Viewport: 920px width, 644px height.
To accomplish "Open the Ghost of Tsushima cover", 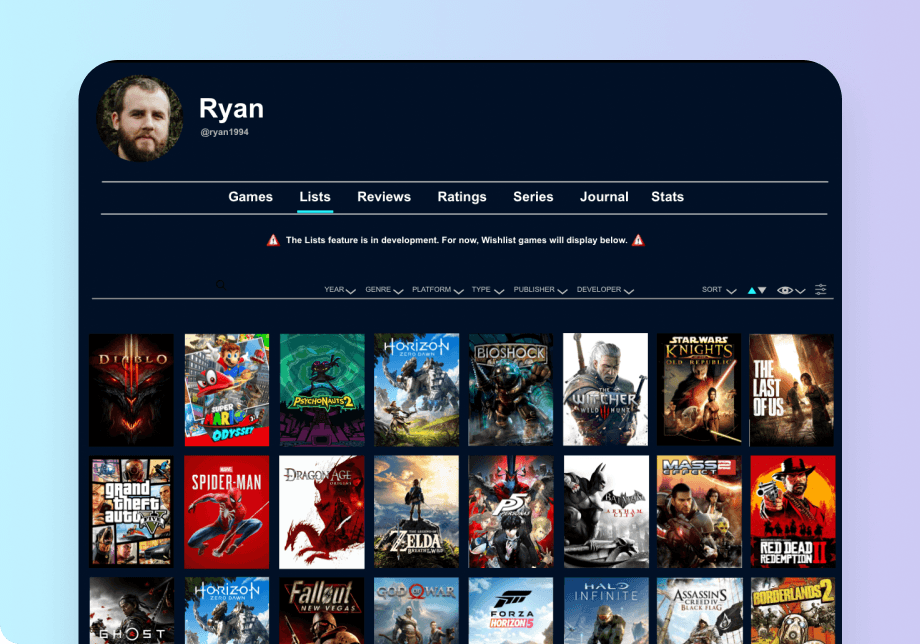I will pos(131,611).
